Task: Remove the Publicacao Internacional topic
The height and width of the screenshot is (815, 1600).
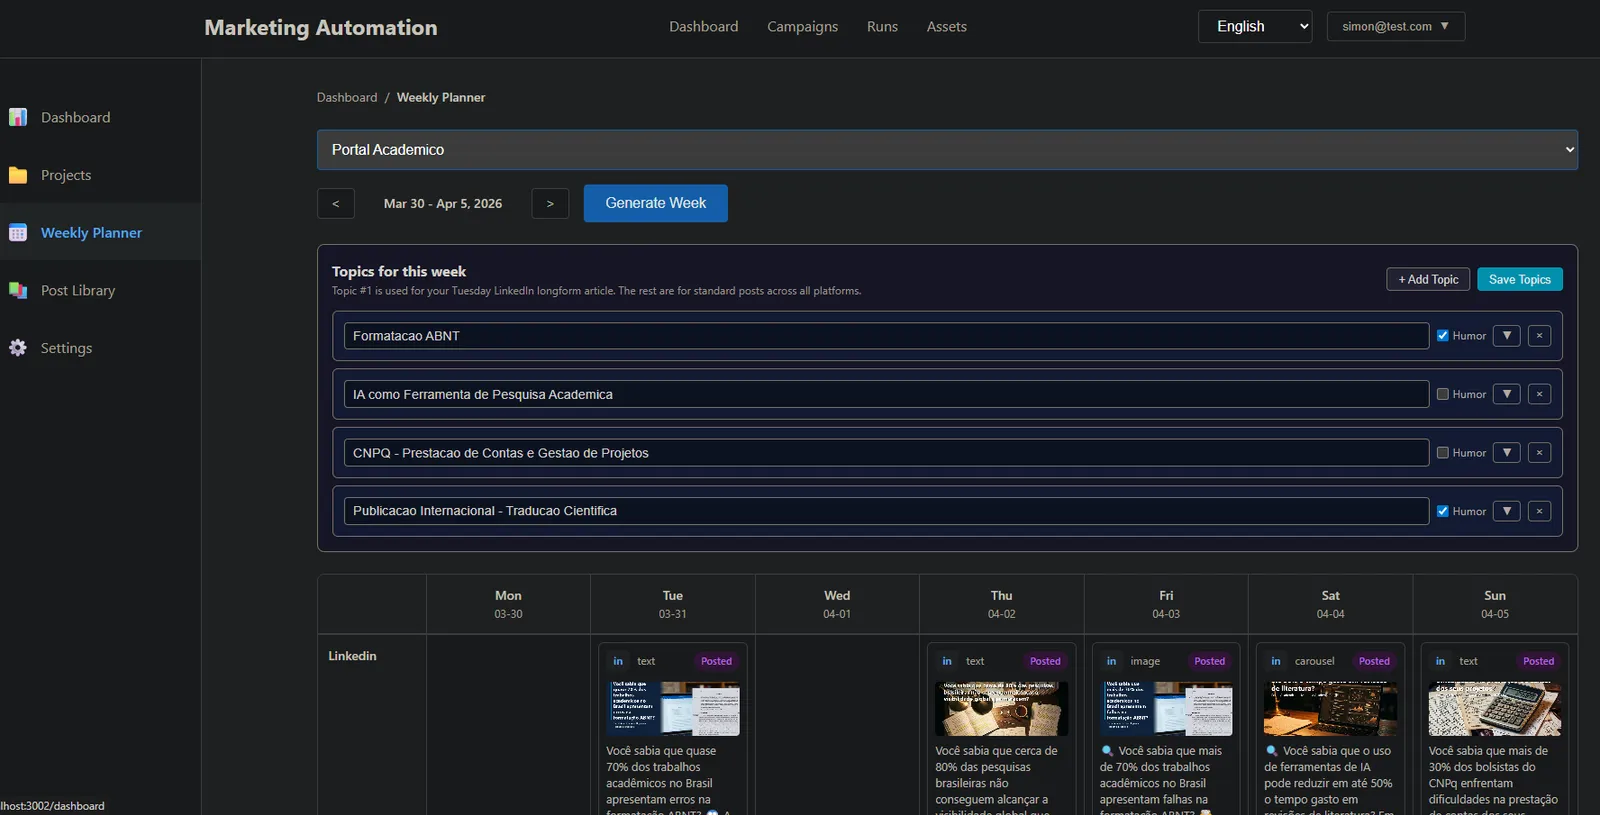Action: (1540, 511)
